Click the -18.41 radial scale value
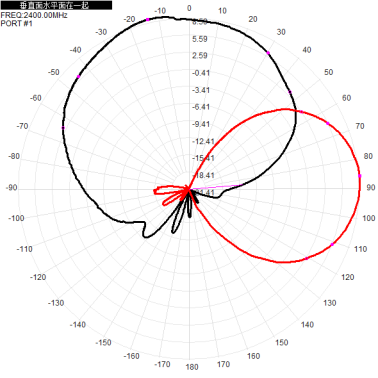 click(x=203, y=175)
